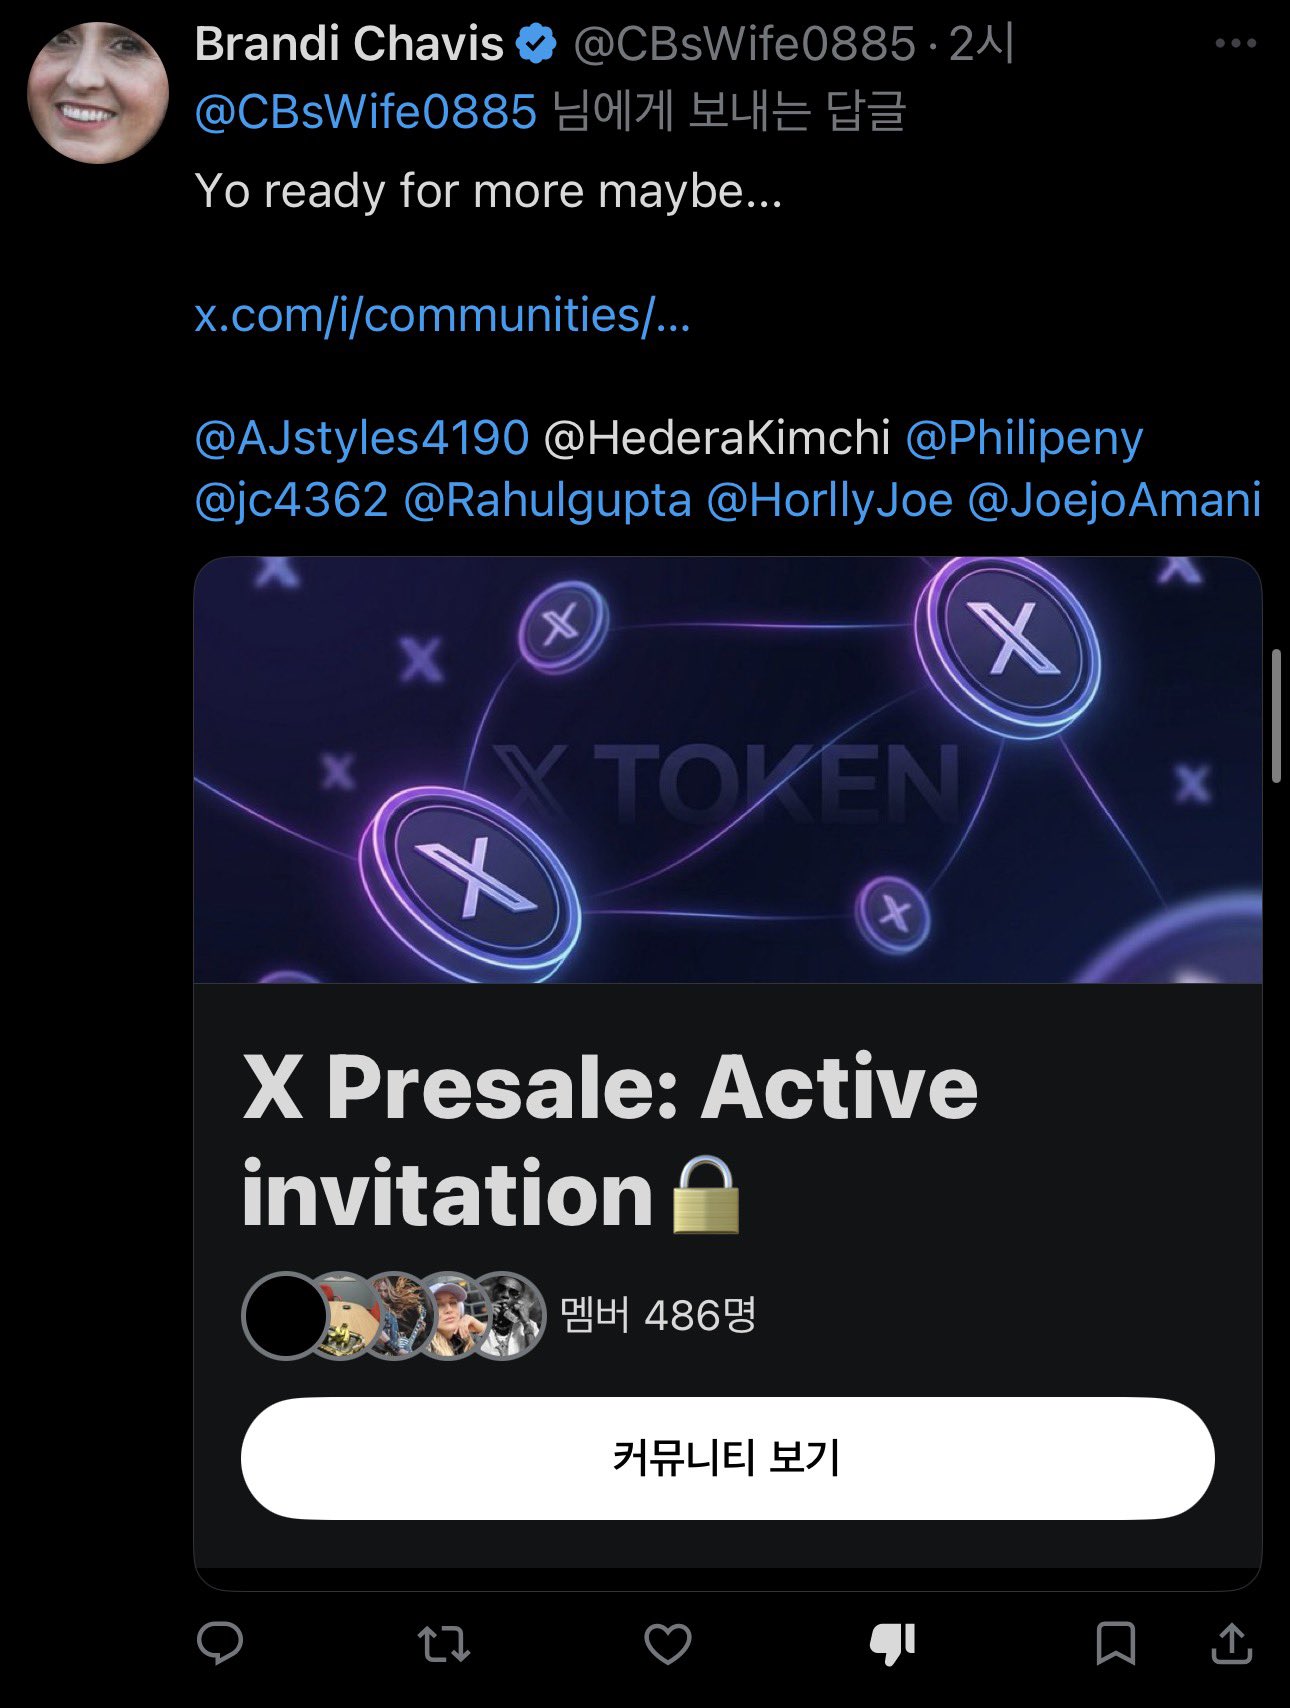
Task: Click the 커뮤니티 보기 button
Action: coord(728,1458)
